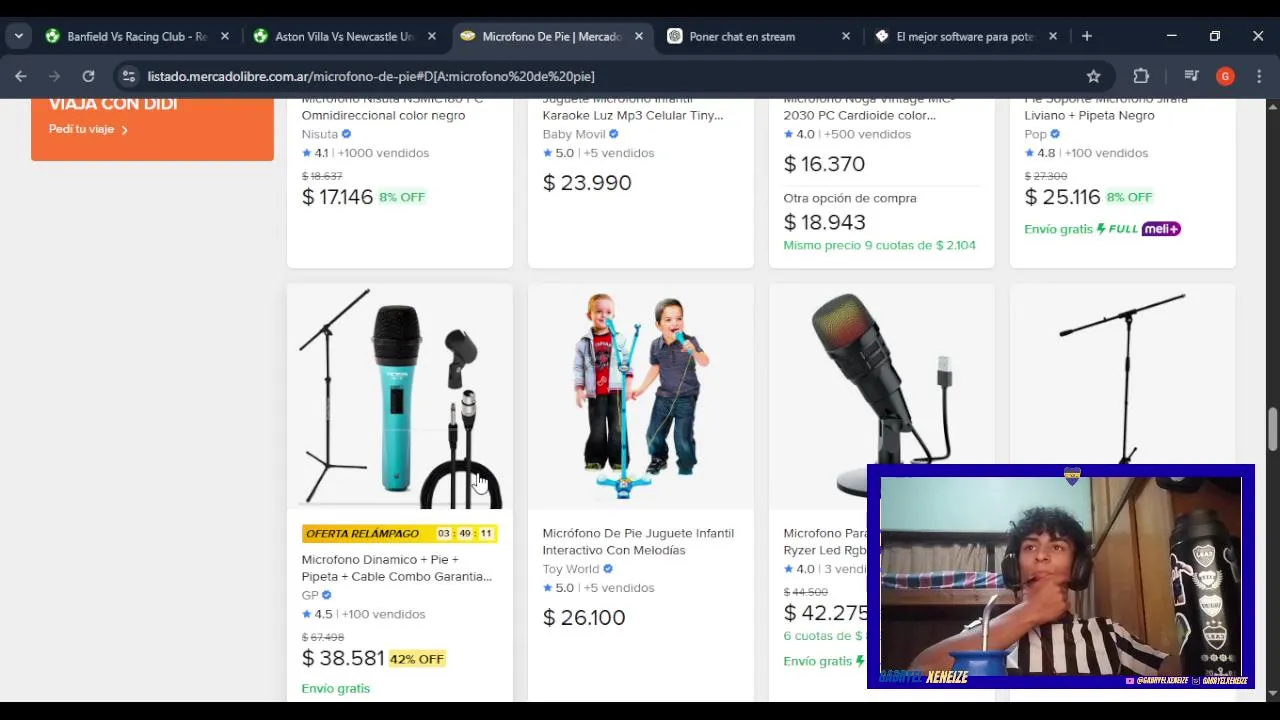Screen dimensions: 1280x720
Task: Click the FULL shipping badge
Action: tap(1117, 229)
